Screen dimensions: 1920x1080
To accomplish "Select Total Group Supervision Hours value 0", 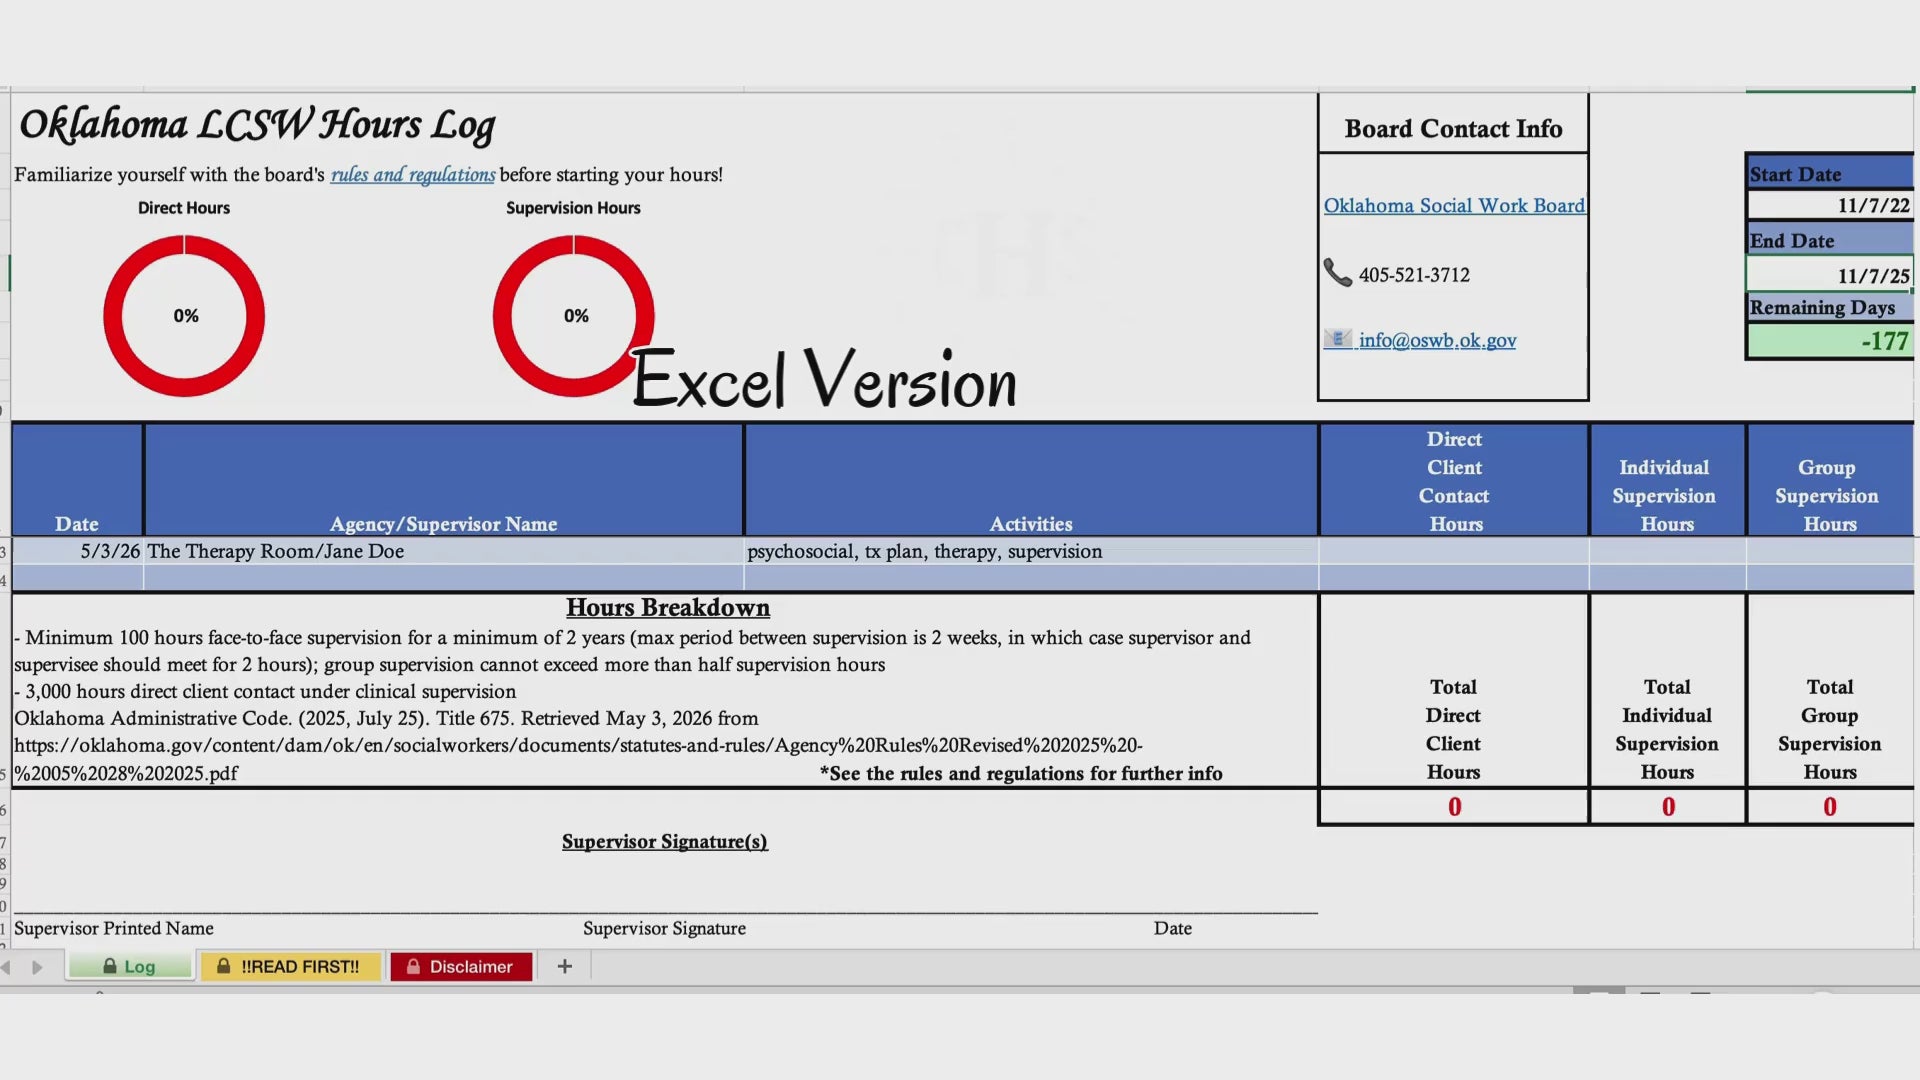I will pyautogui.click(x=1830, y=807).
